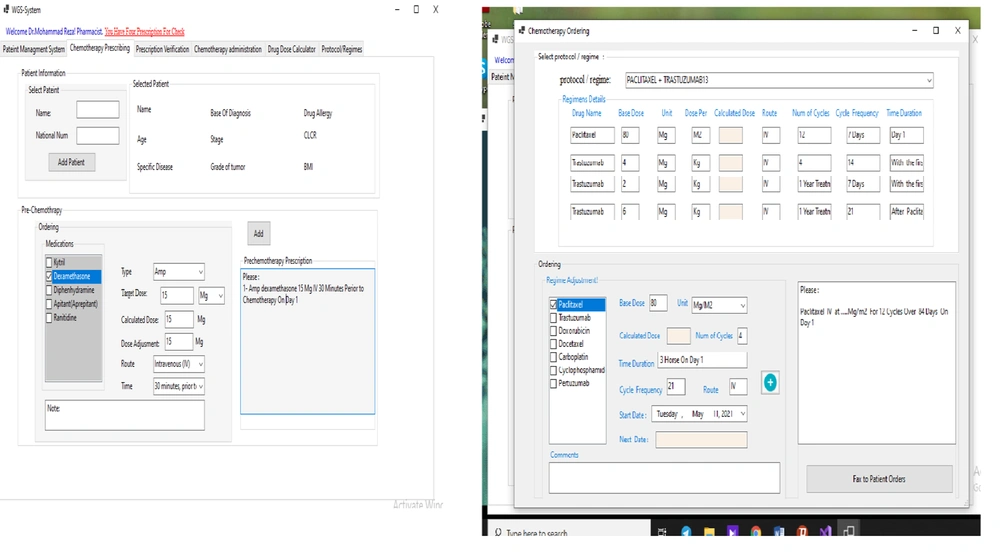The width and height of the screenshot is (1000, 560).
Task: Click the Time Duration field
Action: 702,360
